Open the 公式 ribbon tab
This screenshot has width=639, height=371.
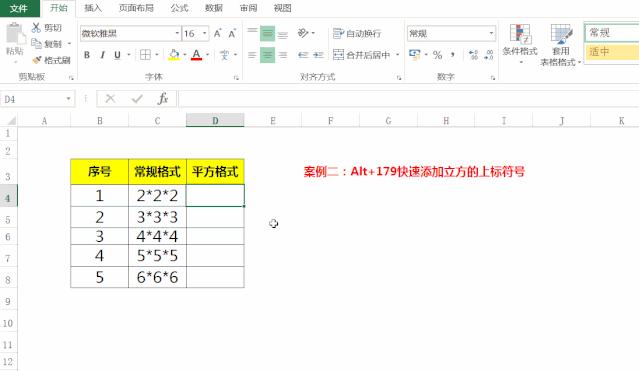click(x=179, y=8)
